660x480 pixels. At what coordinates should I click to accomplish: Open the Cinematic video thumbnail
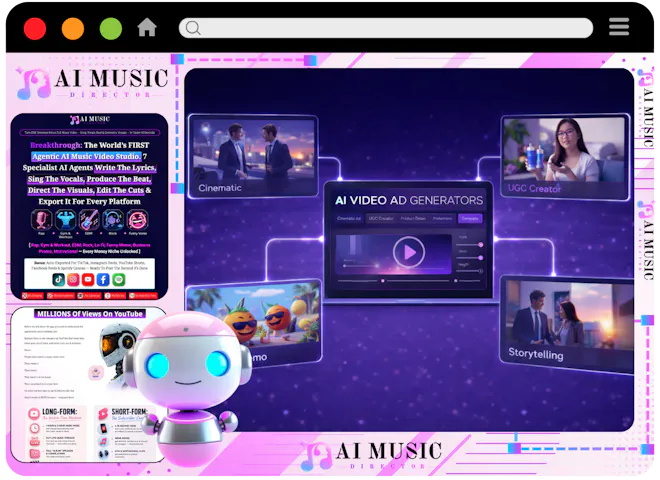tap(253, 156)
